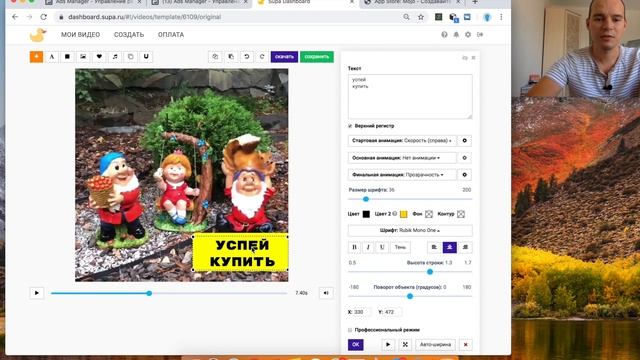
Task: Toggle the mute volume button
Action: pos(326,293)
